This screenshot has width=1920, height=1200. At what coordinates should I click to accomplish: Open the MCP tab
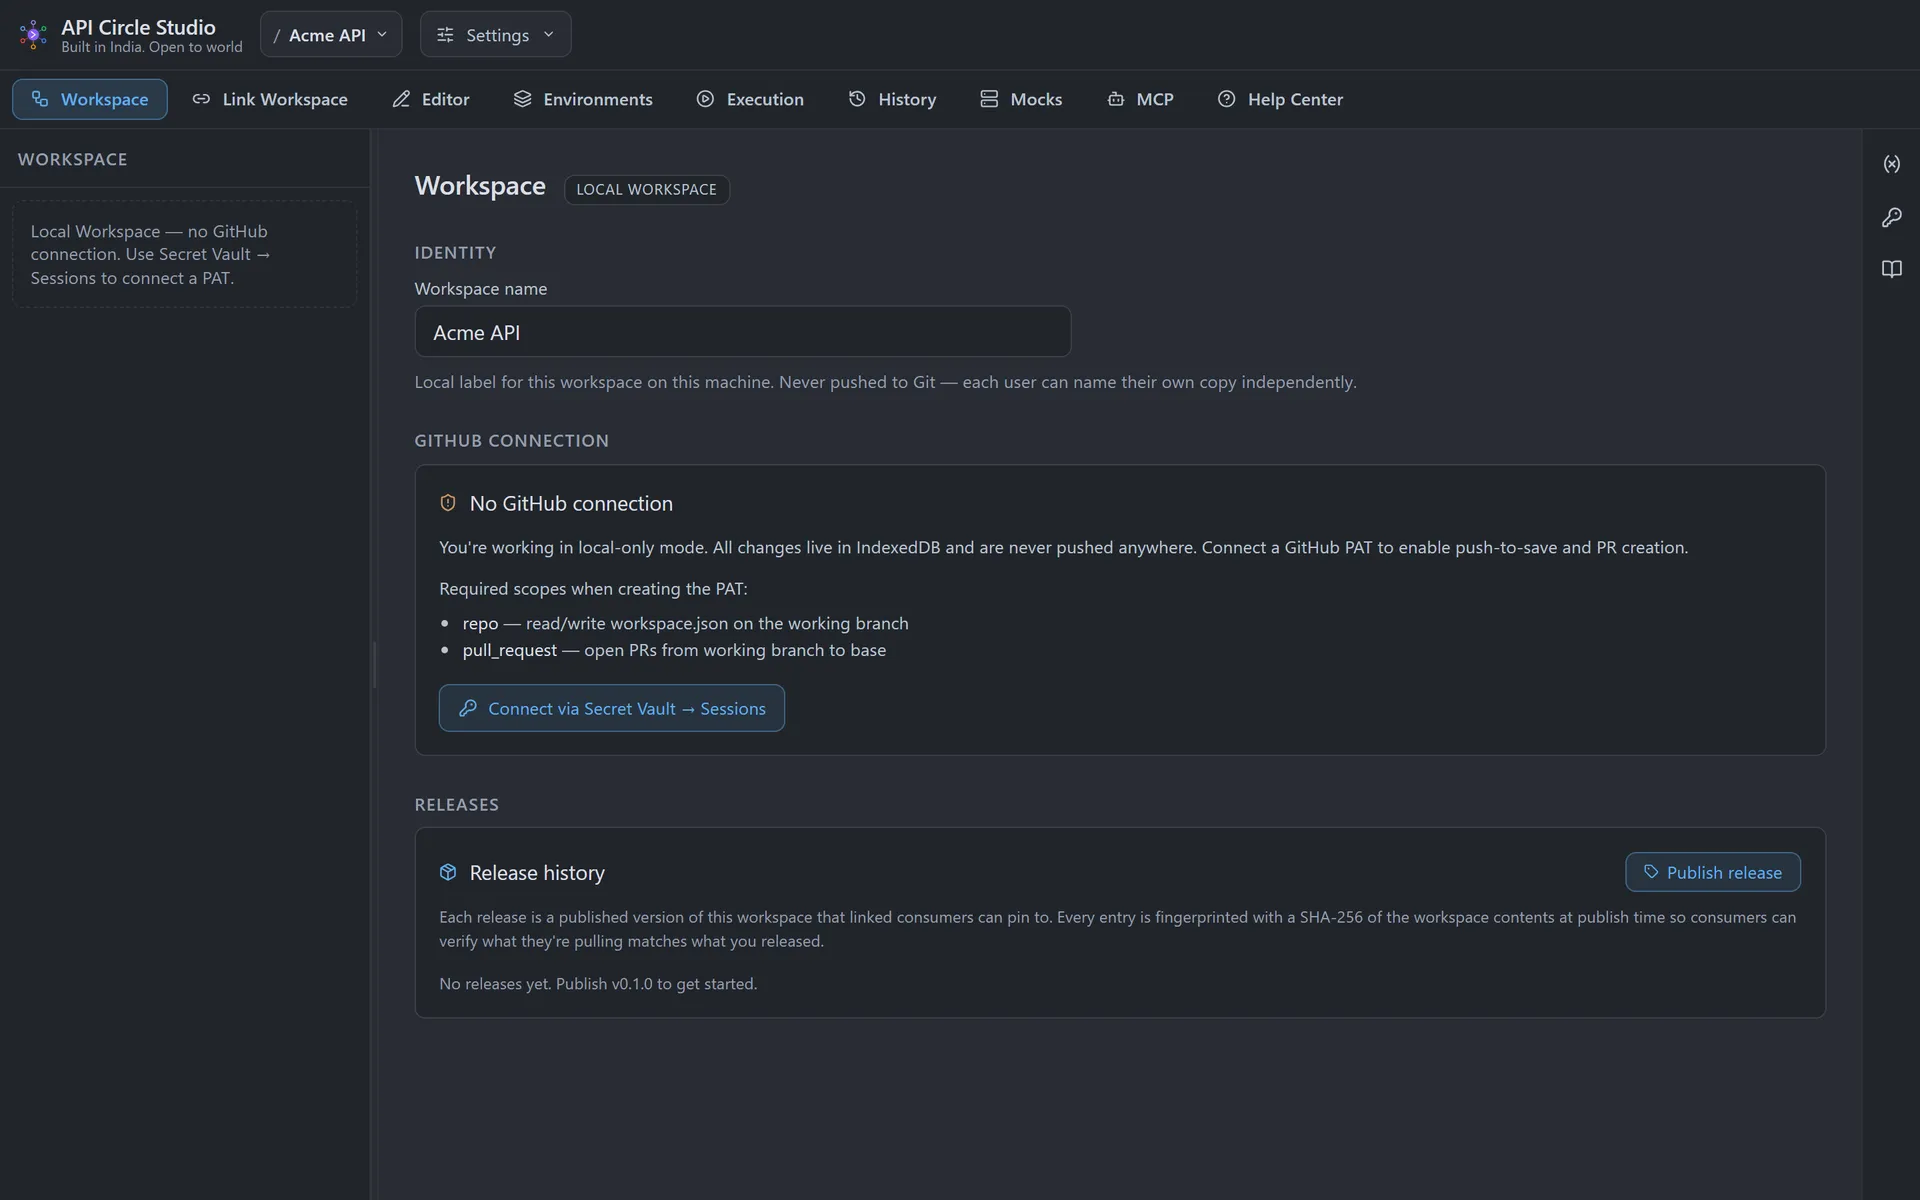(x=1140, y=99)
